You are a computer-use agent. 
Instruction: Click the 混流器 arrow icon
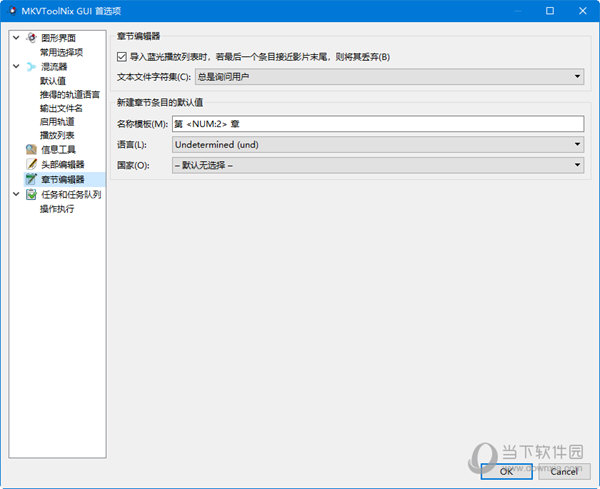pos(31,67)
